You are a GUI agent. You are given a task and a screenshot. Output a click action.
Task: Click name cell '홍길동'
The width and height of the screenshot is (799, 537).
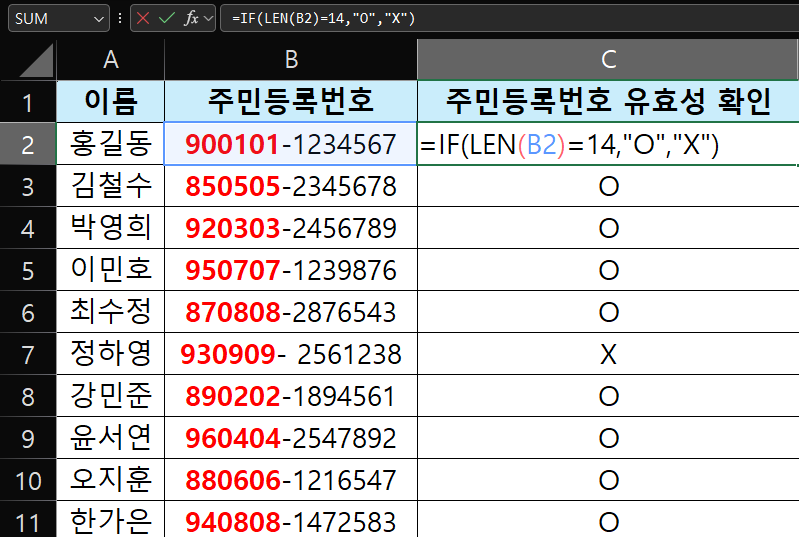[111, 144]
